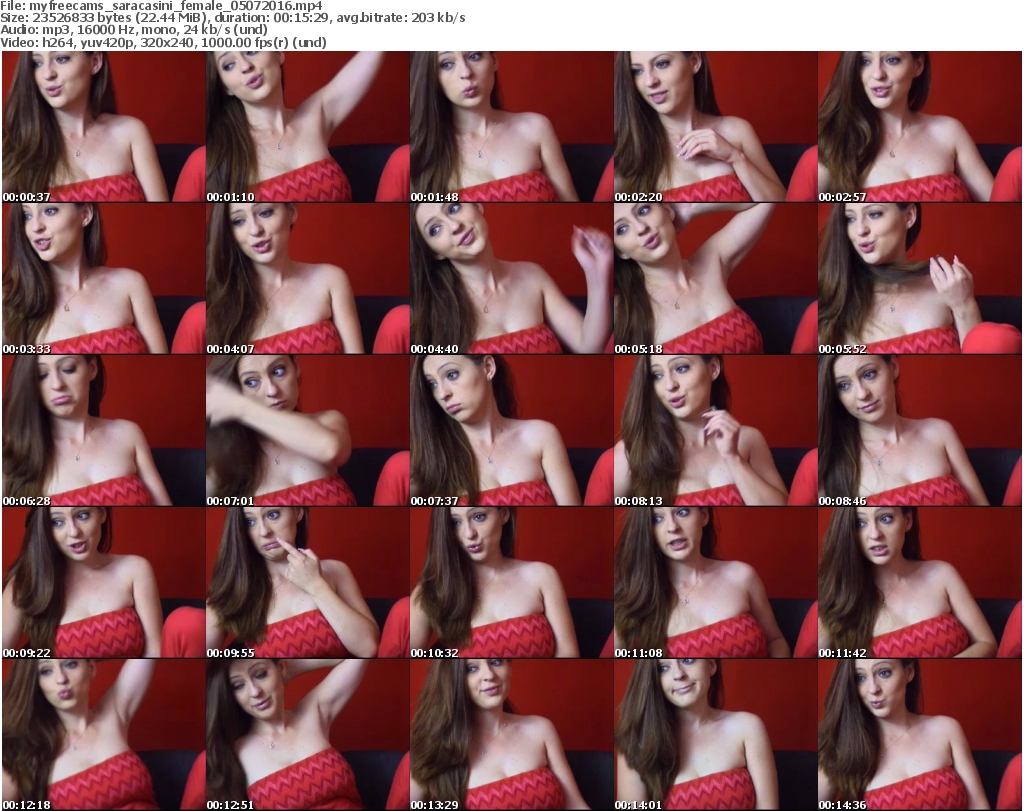Click the Video: h264 info line
Screen dimensions: 1024x811
(x=163, y=42)
